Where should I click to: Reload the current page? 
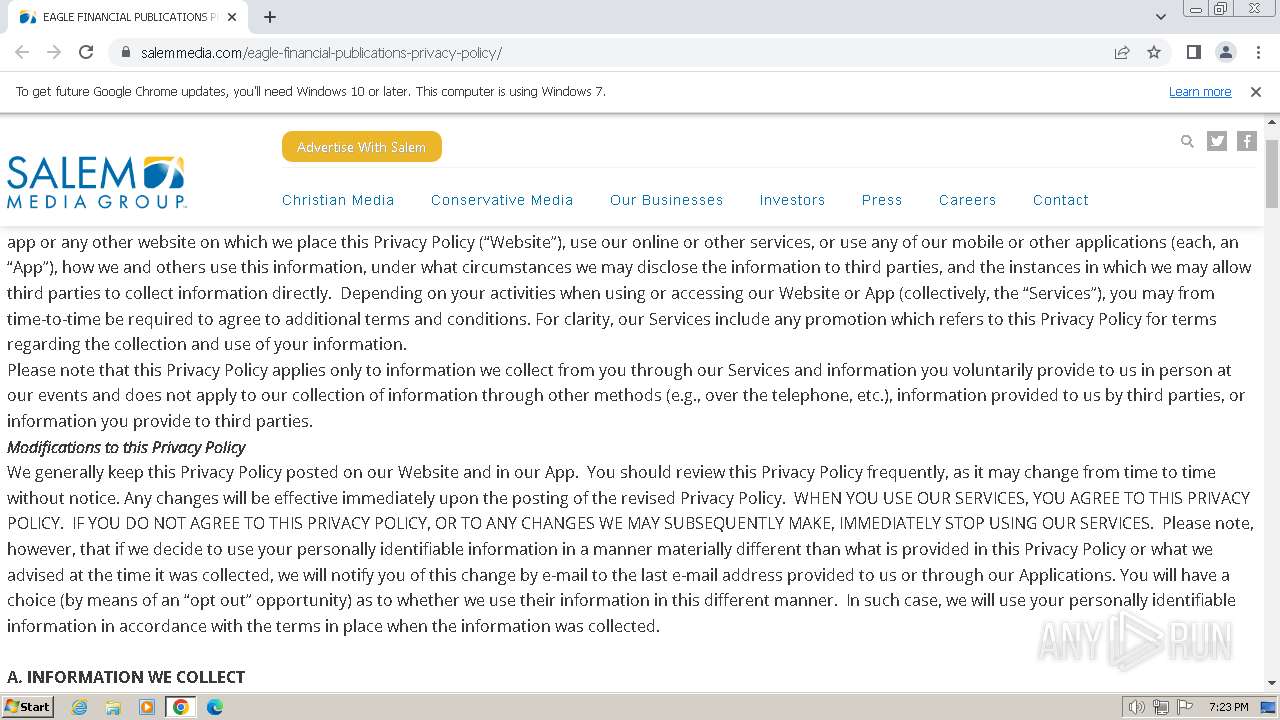(86, 52)
